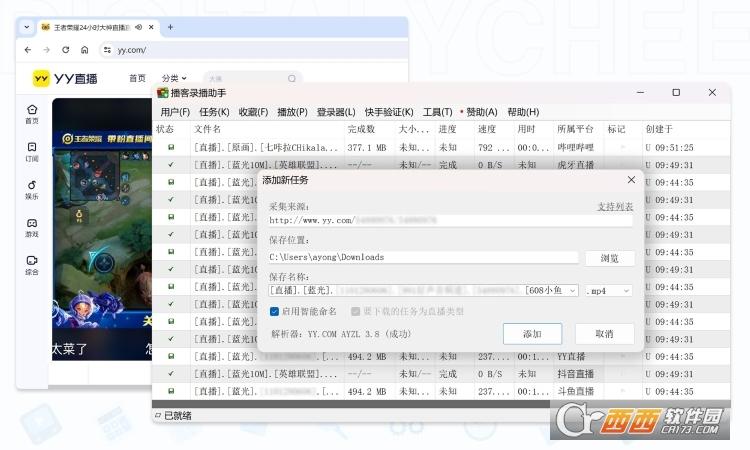Click the YY search magnifier icon
This screenshot has width=750, height=450.
pyautogui.click(x=292, y=78)
